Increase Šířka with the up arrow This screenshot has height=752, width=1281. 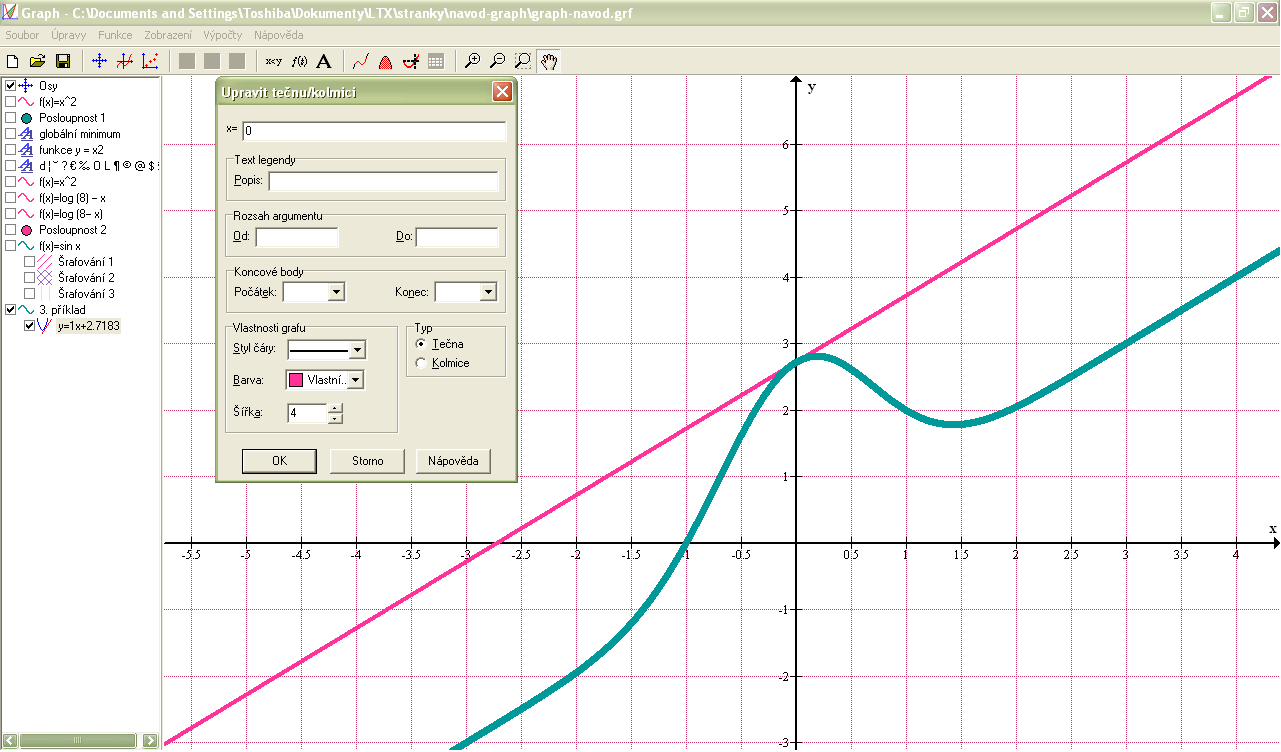point(335,407)
